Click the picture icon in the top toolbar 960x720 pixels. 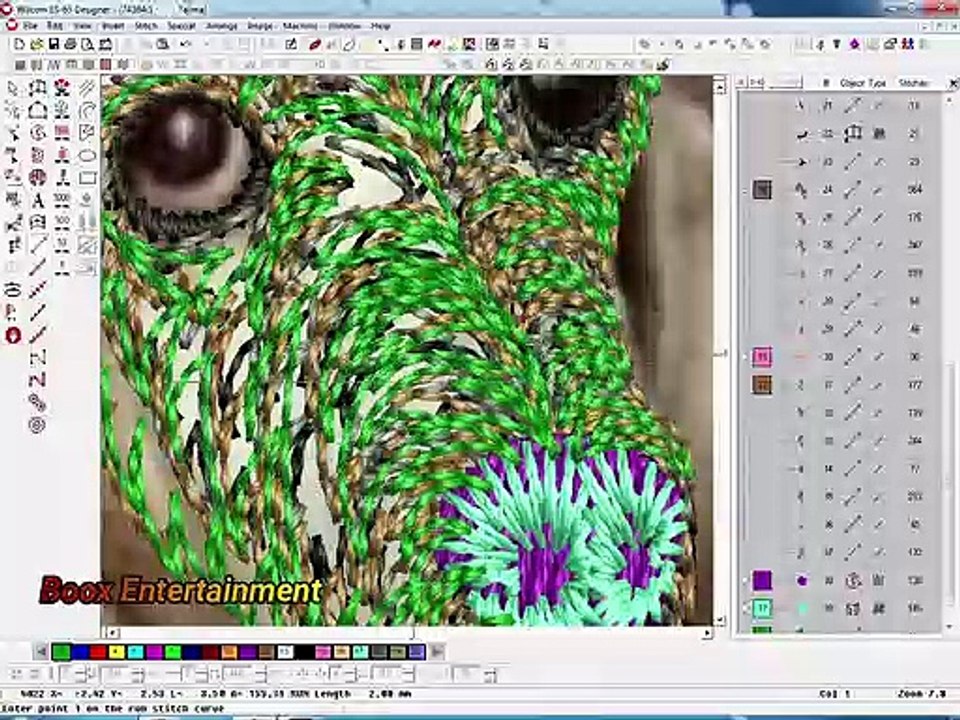click(x=469, y=44)
